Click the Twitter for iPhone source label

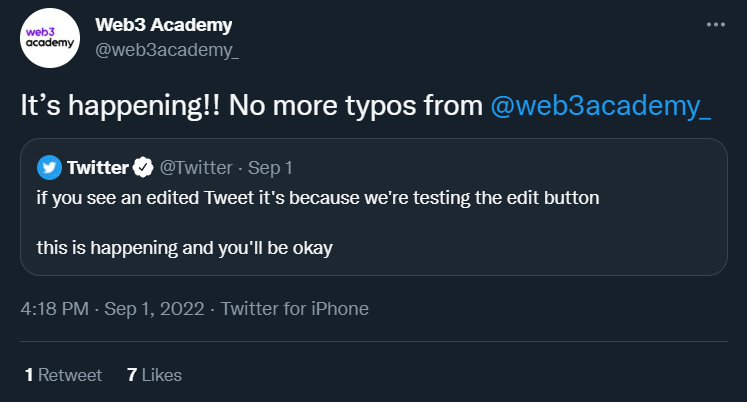pos(295,309)
